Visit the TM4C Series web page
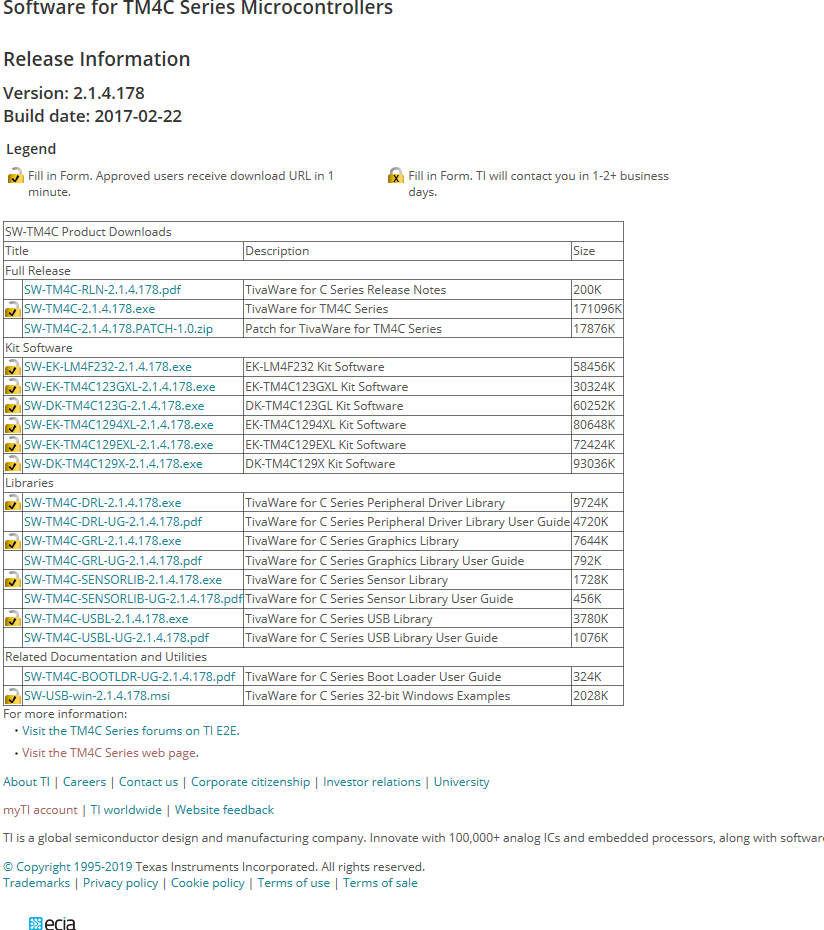824x930 pixels. (109, 753)
